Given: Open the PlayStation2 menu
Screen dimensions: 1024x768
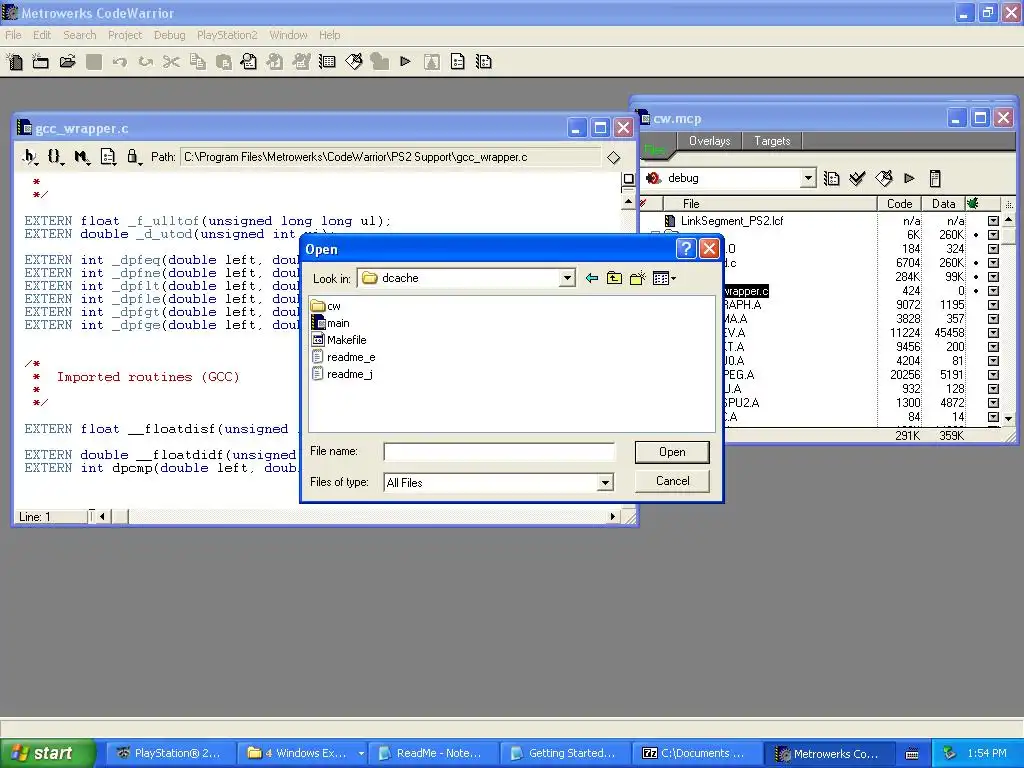Looking at the screenshot, I should 227,35.
